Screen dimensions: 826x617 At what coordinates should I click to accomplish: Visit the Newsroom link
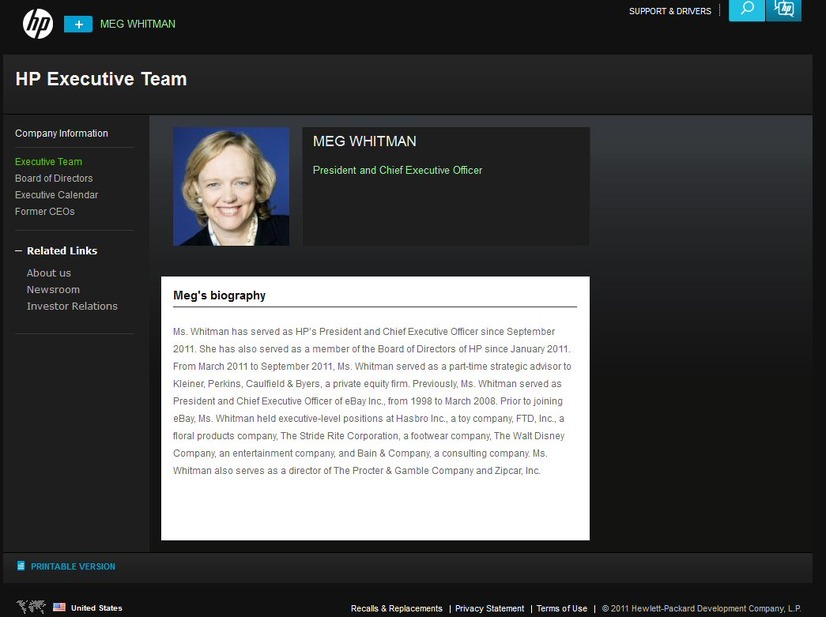point(53,289)
